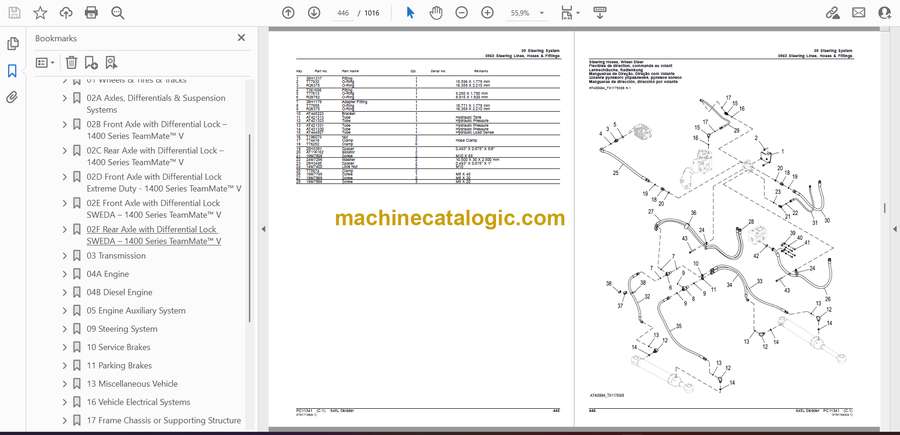The image size is (900, 435).
Task: Click the page number field showing 446
Action: (x=343, y=13)
